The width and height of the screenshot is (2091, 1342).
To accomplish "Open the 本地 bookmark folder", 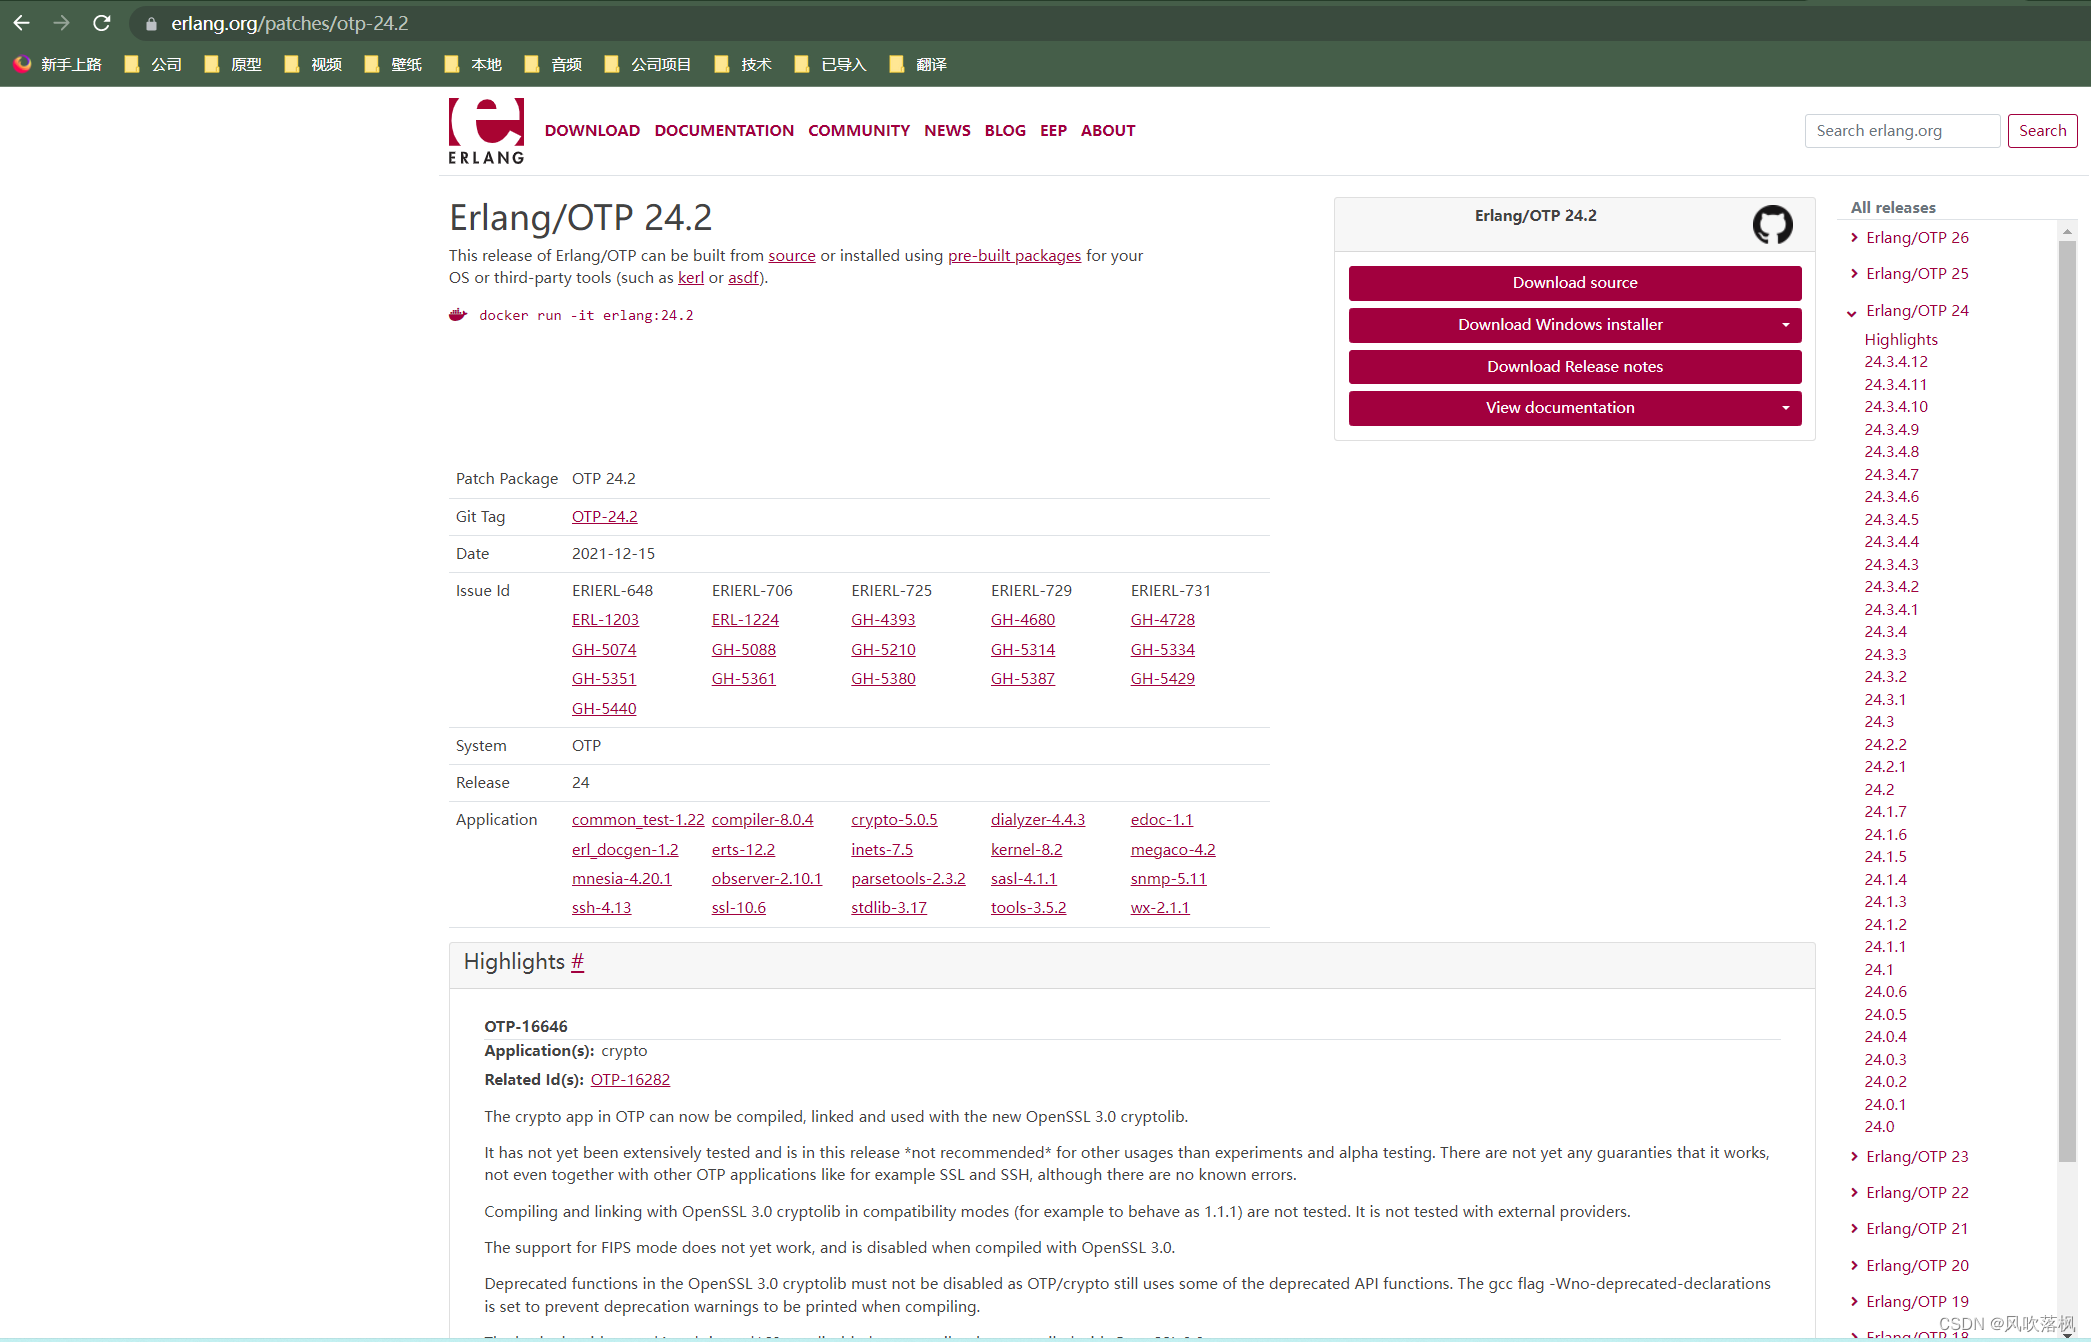I will [473, 64].
